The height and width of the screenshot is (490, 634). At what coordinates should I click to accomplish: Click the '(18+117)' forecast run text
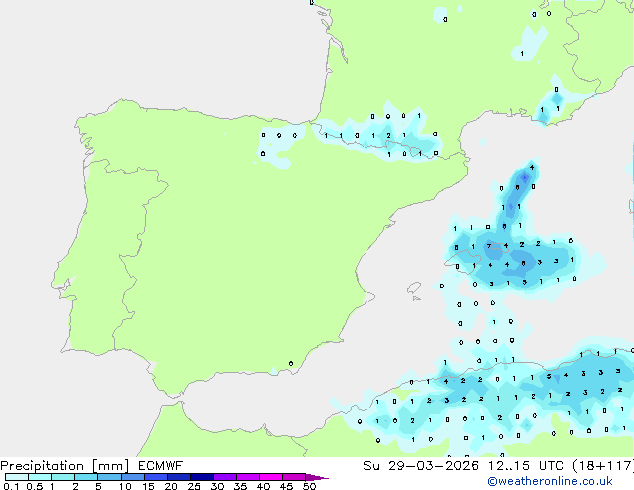603,466
